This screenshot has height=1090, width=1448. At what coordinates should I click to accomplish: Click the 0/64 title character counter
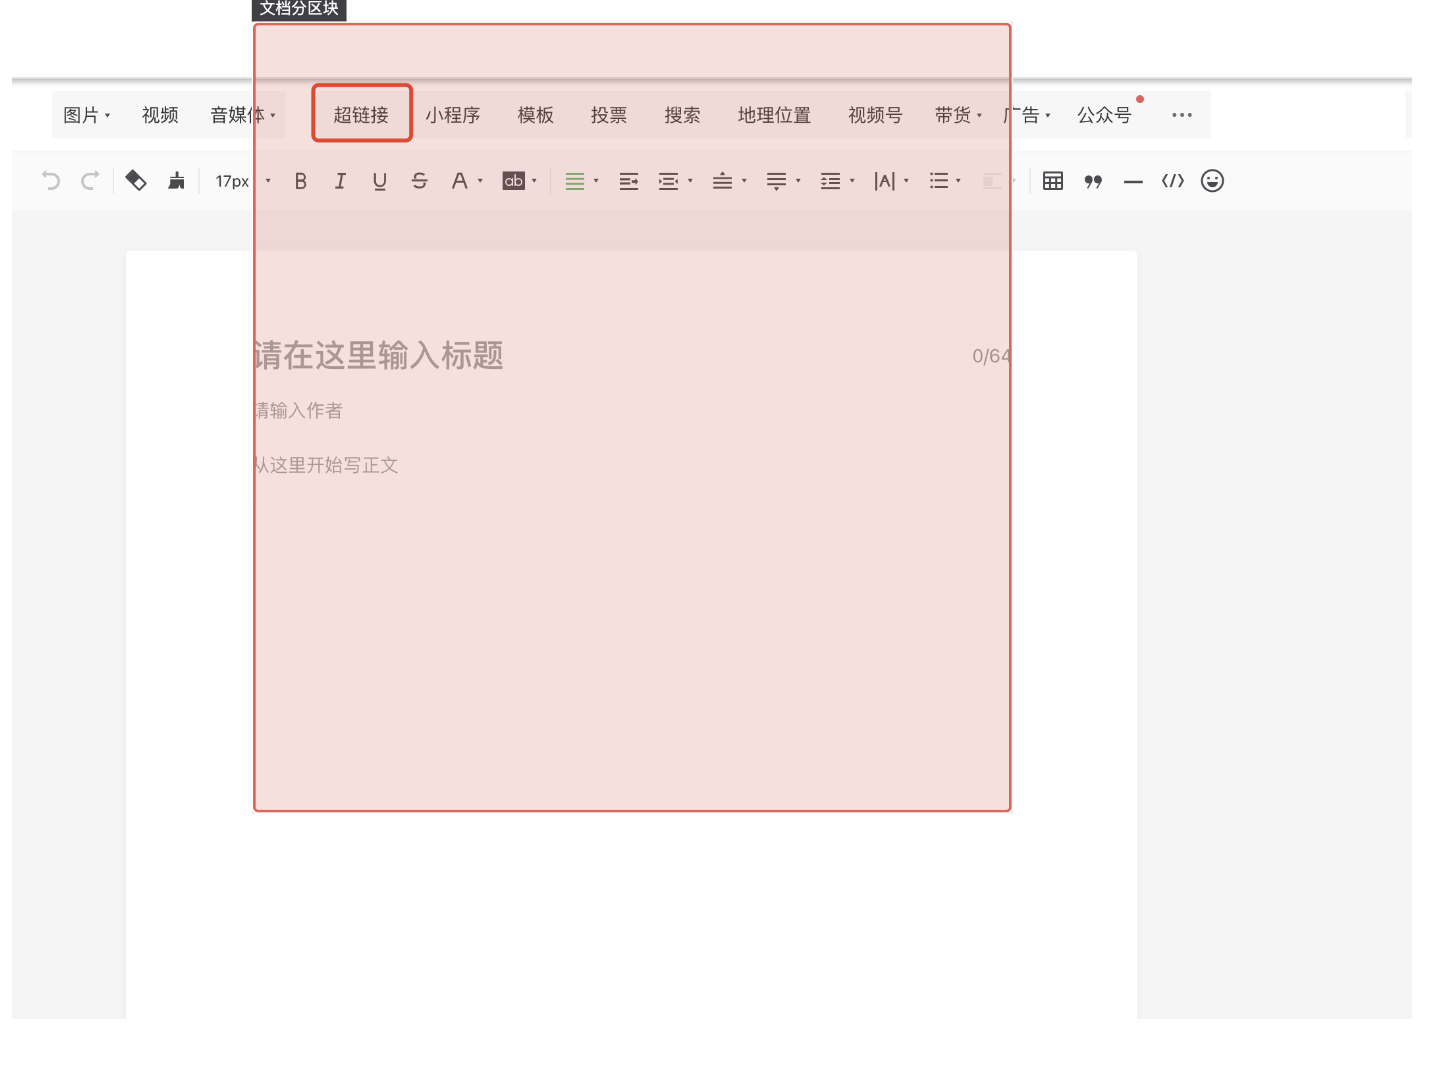991,356
